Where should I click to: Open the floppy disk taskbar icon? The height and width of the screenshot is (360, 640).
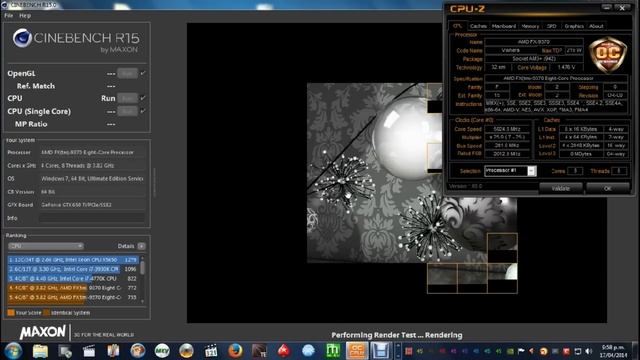click(x=380, y=351)
